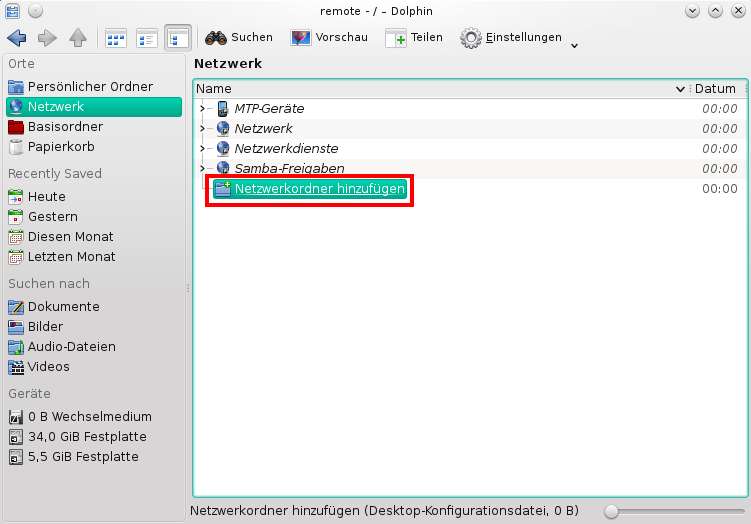Expand the Netzwerk tree node
Screen dimensions: 751x524
[202, 129]
